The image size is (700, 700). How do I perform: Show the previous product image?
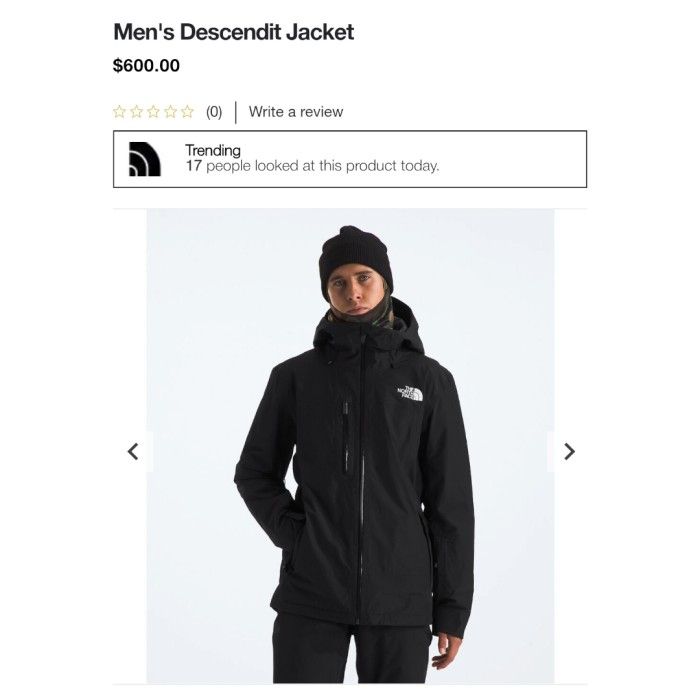coord(133,451)
